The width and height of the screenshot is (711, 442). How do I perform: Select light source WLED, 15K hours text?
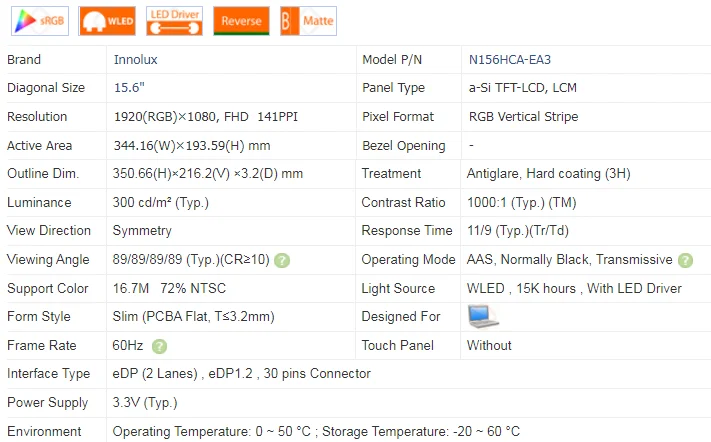521,288
